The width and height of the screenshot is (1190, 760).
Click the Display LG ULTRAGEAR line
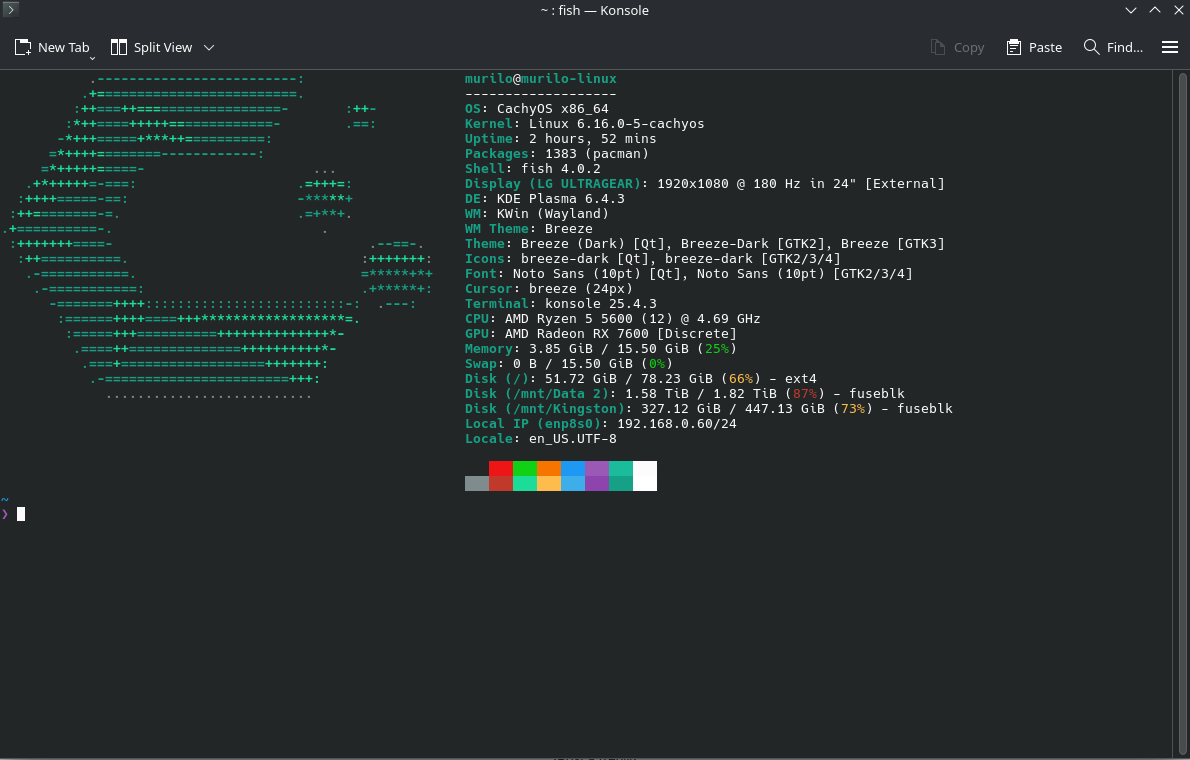click(705, 184)
